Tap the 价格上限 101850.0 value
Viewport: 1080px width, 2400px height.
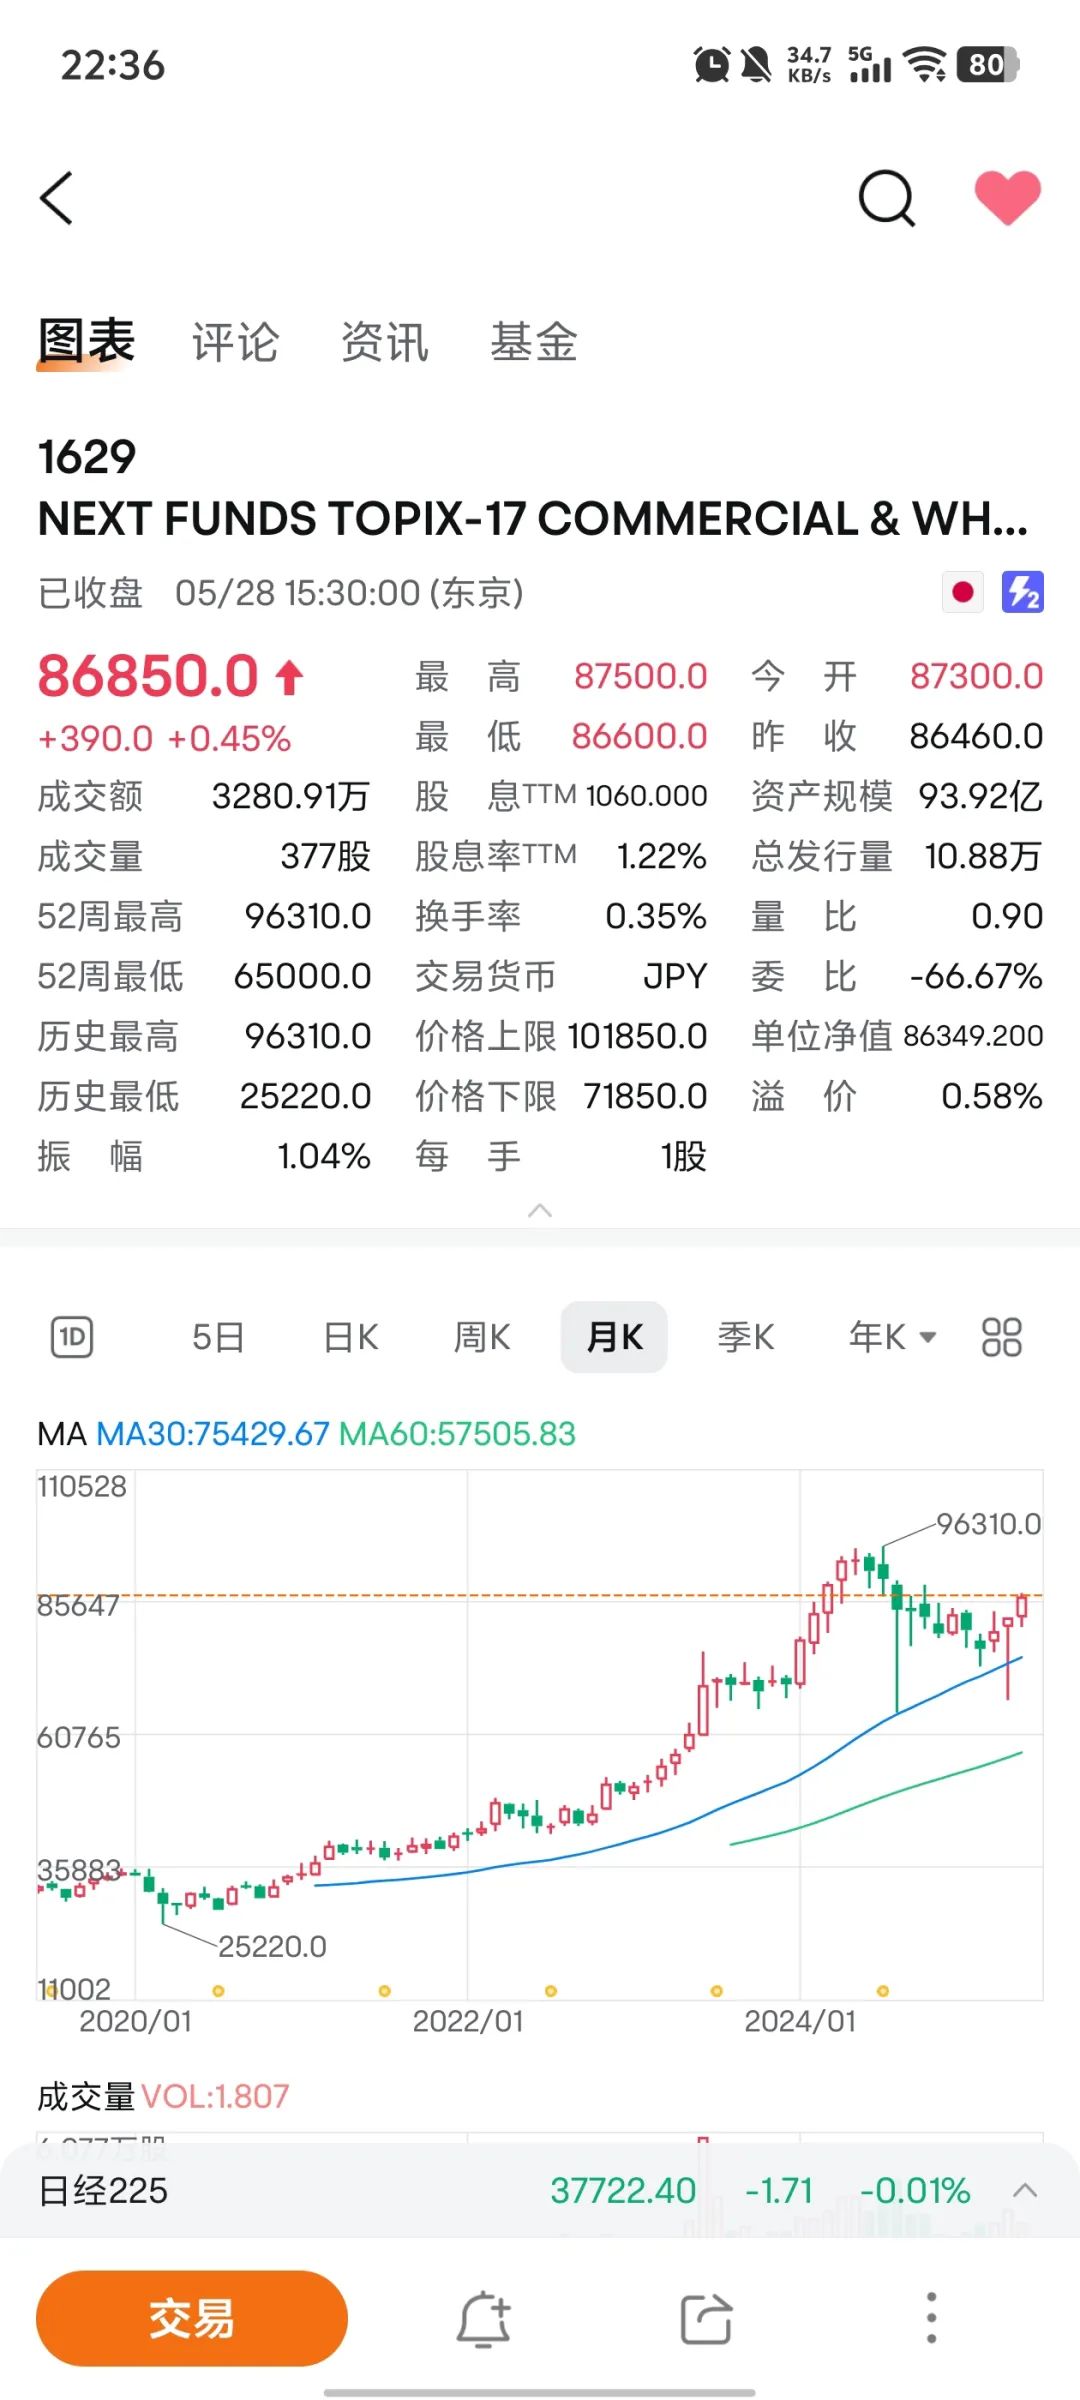point(637,1036)
